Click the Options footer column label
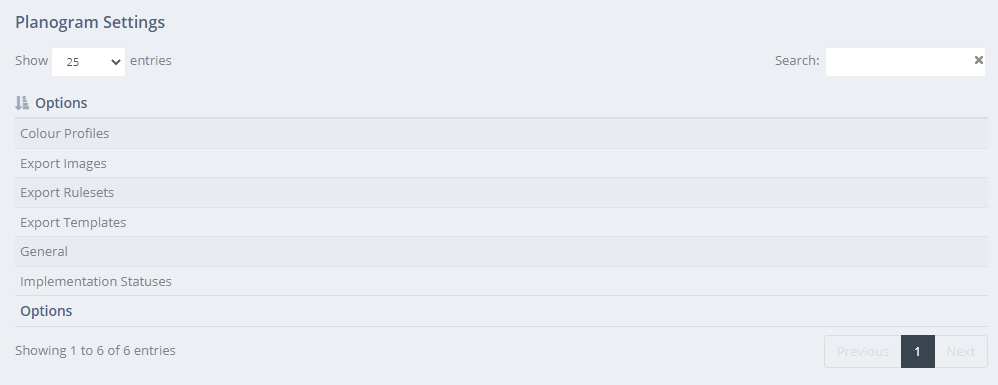The width and height of the screenshot is (998, 385). [x=46, y=311]
